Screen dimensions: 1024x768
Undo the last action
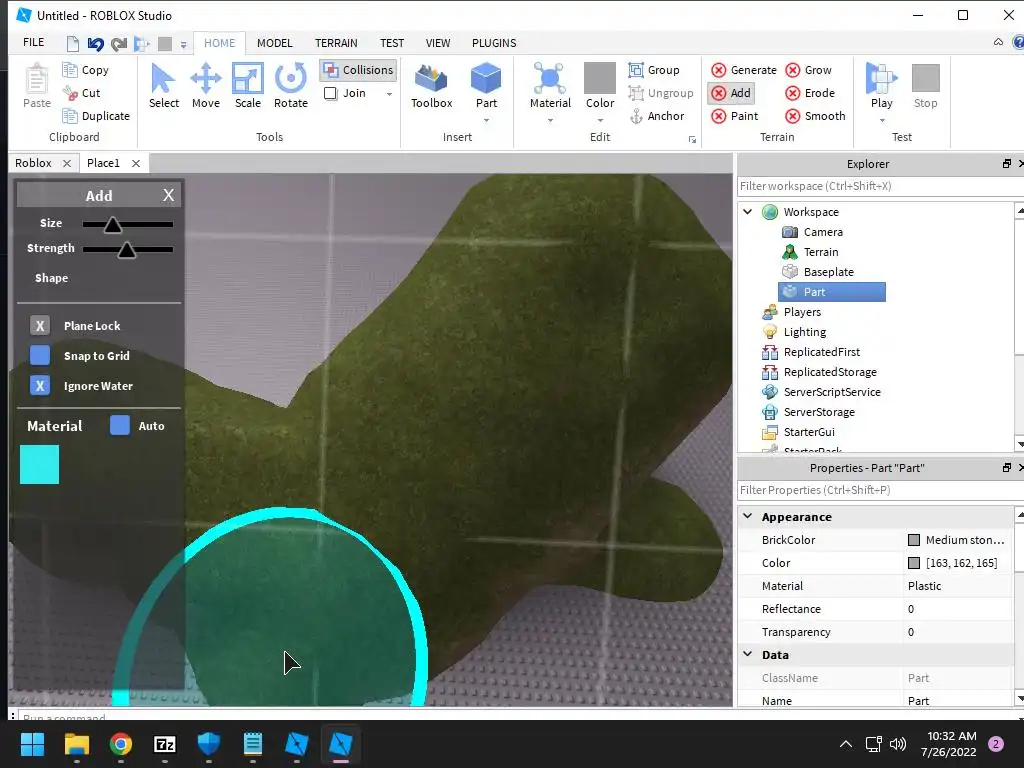point(95,44)
